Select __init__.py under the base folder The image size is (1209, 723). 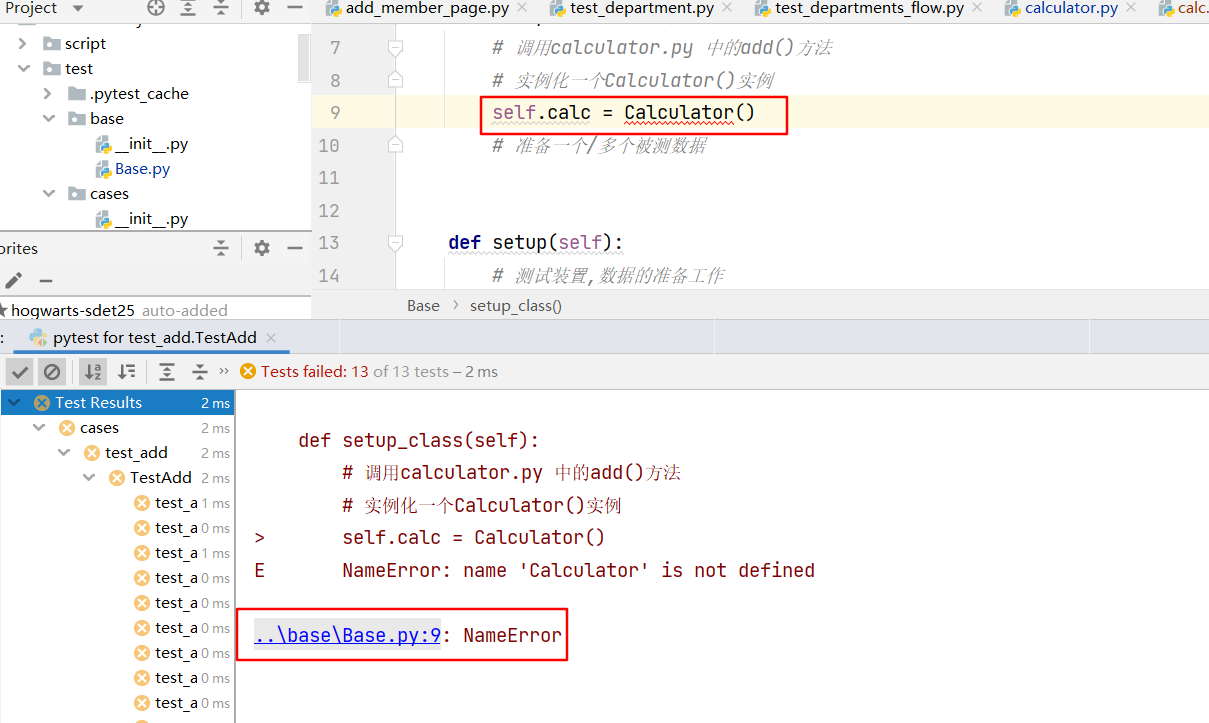click(151, 144)
